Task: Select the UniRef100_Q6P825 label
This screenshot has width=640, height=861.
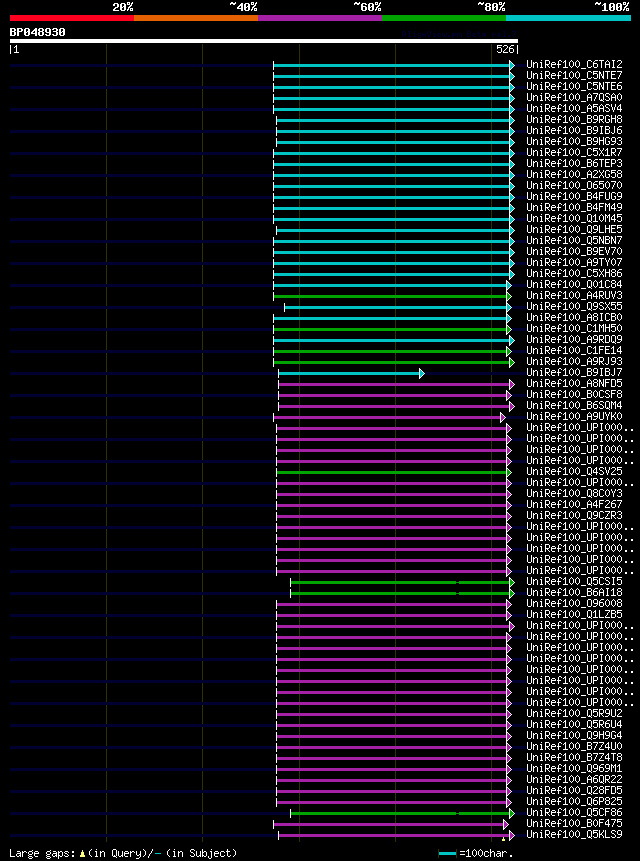Action: (x=574, y=801)
